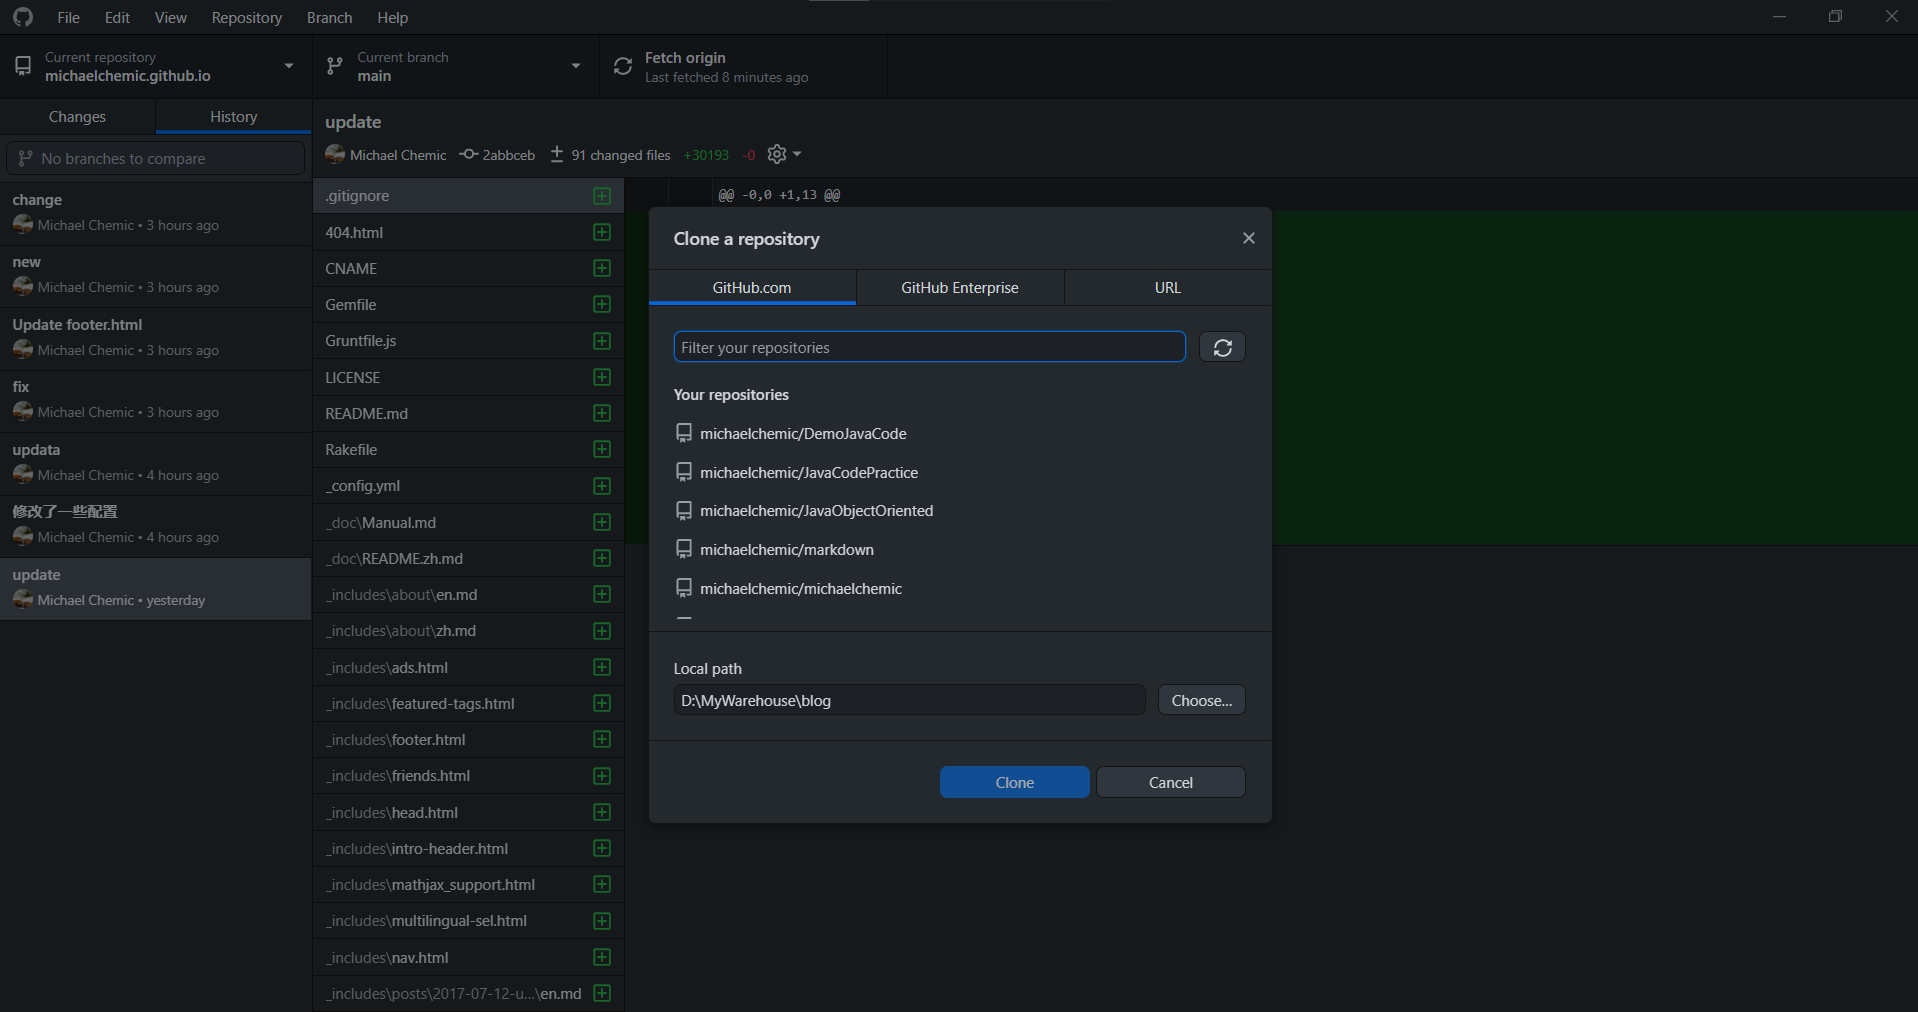Select the 'new' commit in history

(156, 275)
